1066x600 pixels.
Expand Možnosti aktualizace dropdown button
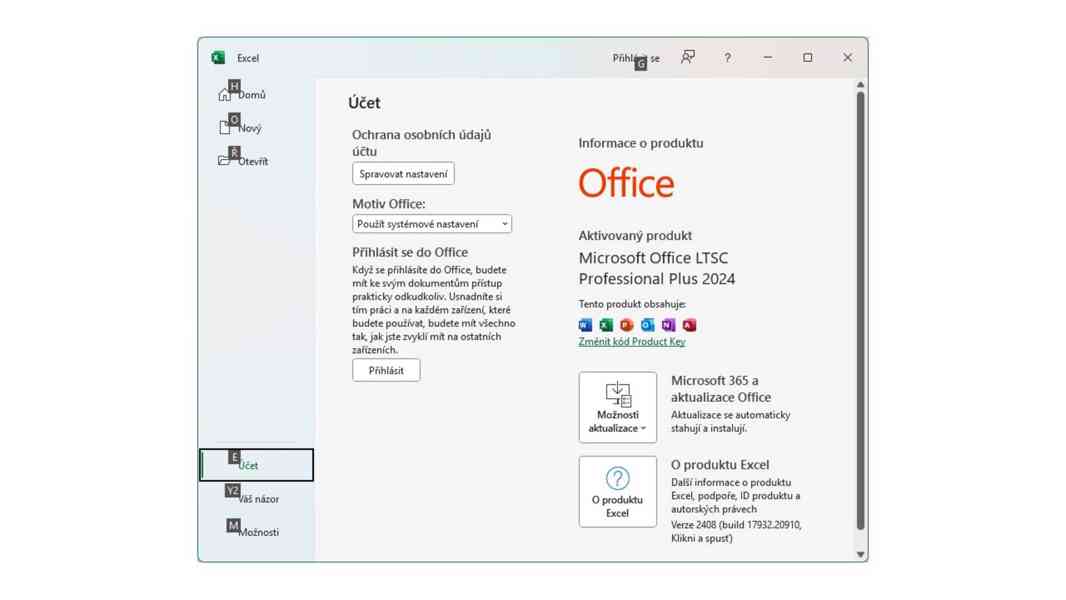click(618, 407)
